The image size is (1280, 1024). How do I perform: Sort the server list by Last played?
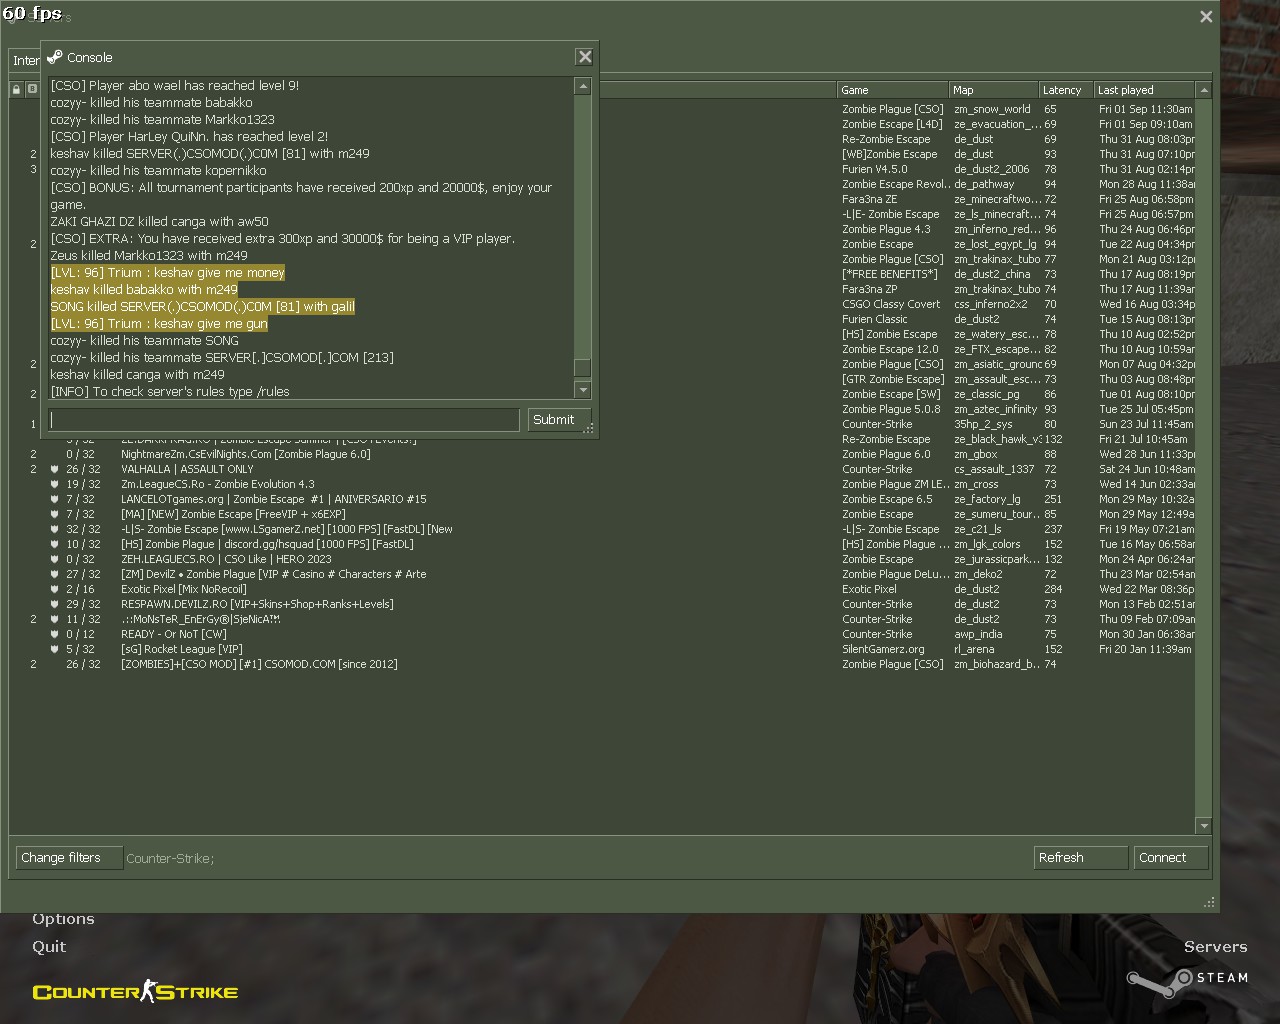click(1144, 90)
